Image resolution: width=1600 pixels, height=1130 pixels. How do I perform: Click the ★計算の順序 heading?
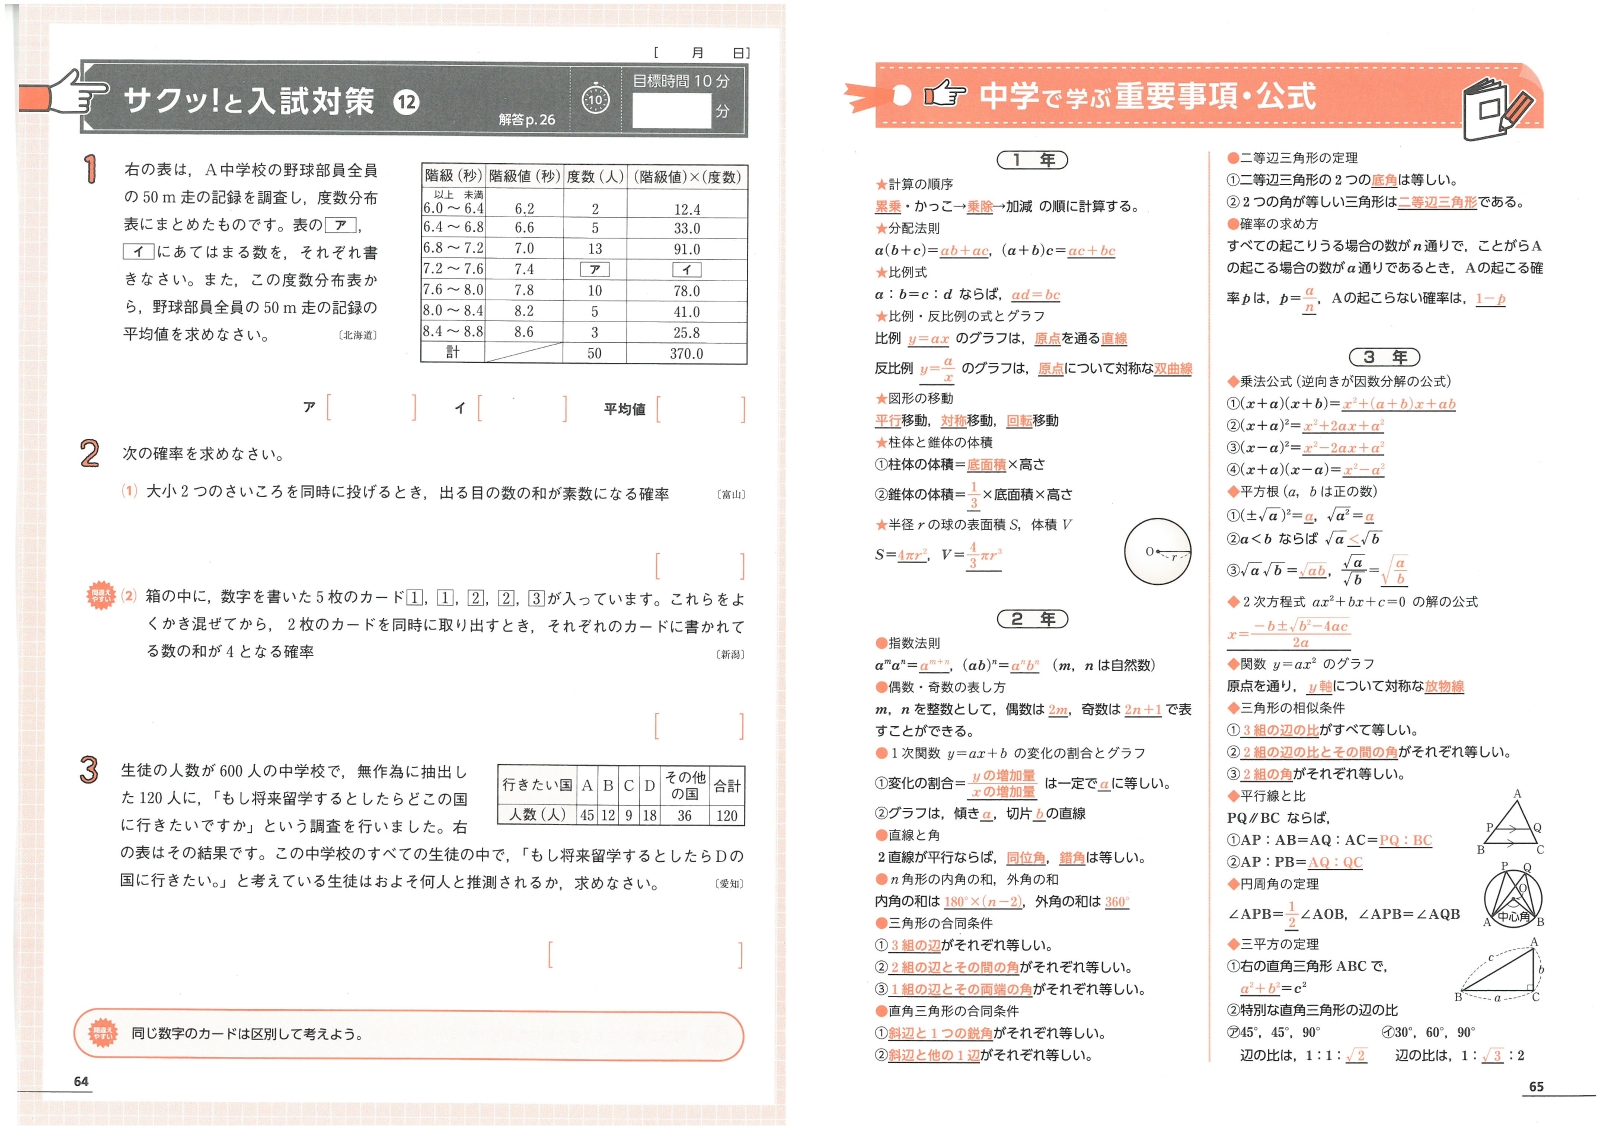point(914,184)
